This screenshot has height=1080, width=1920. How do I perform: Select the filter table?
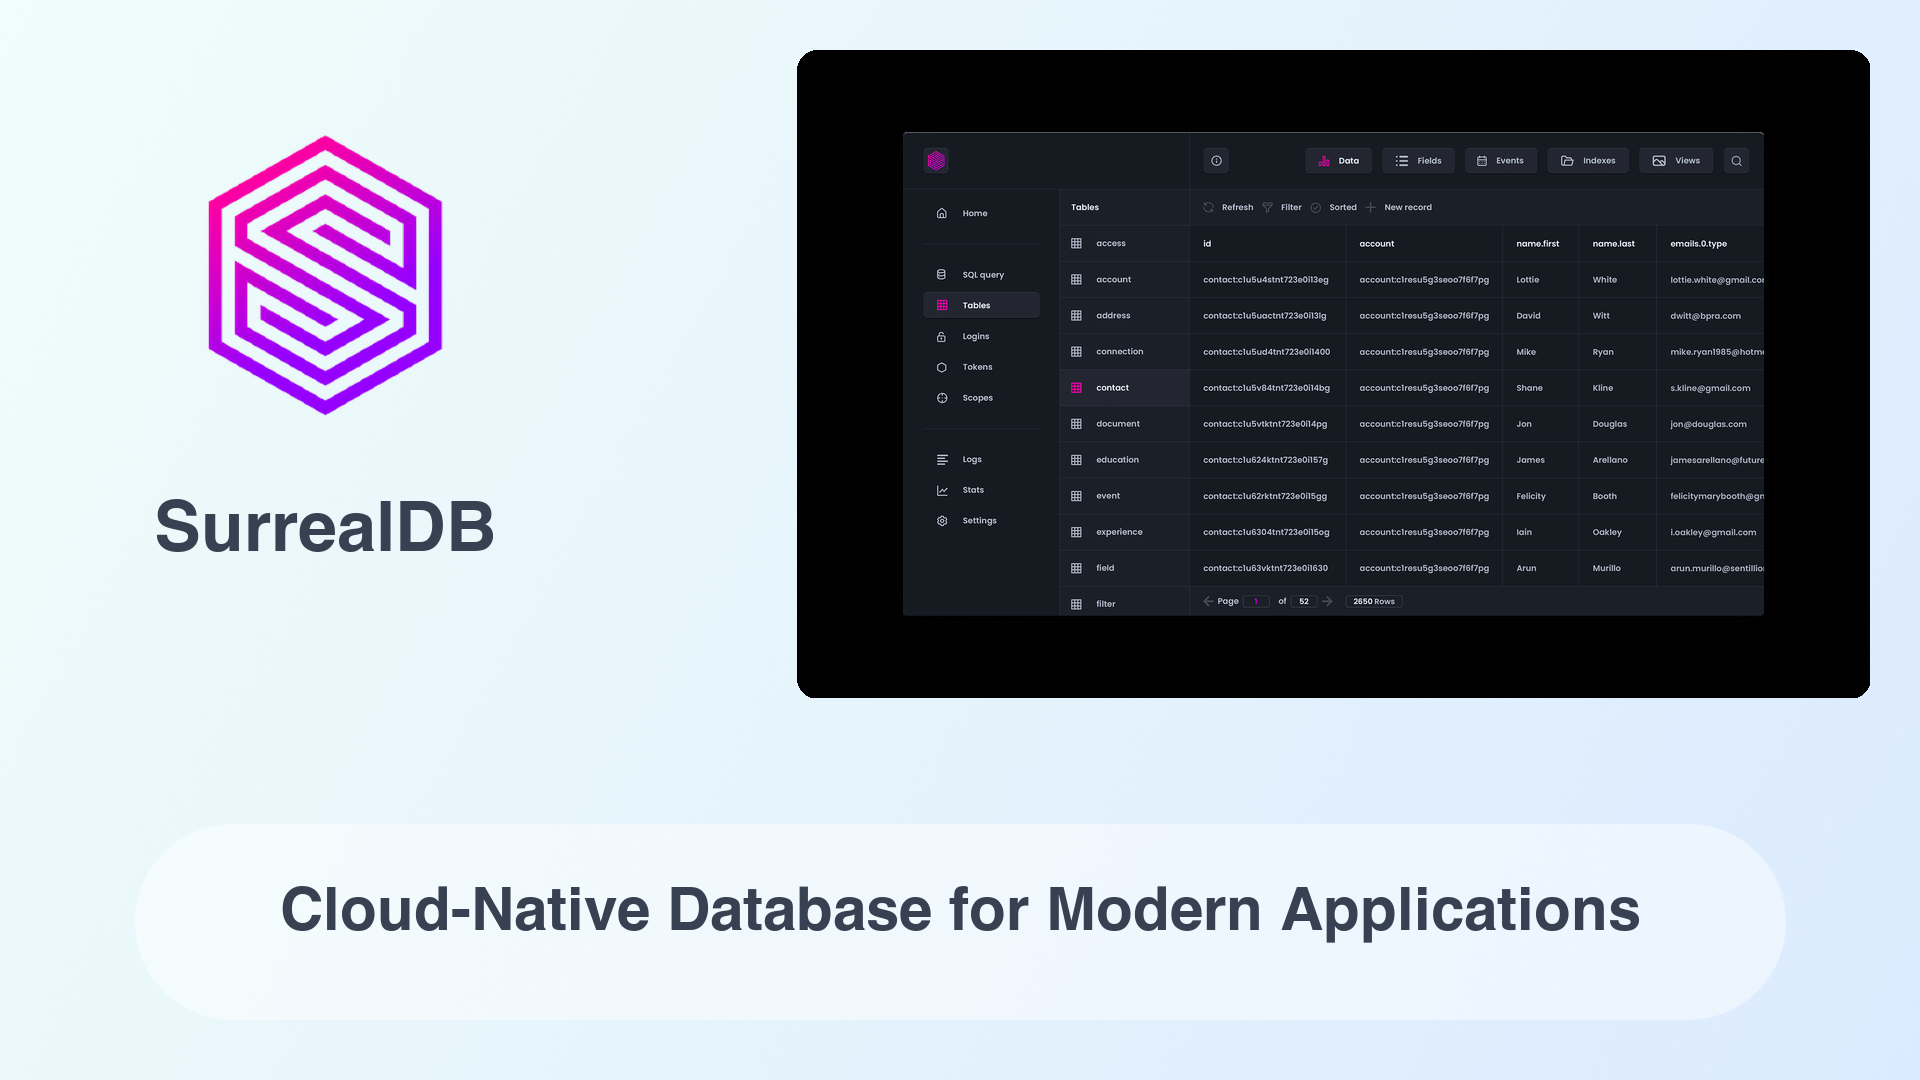pyautogui.click(x=1124, y=603)
